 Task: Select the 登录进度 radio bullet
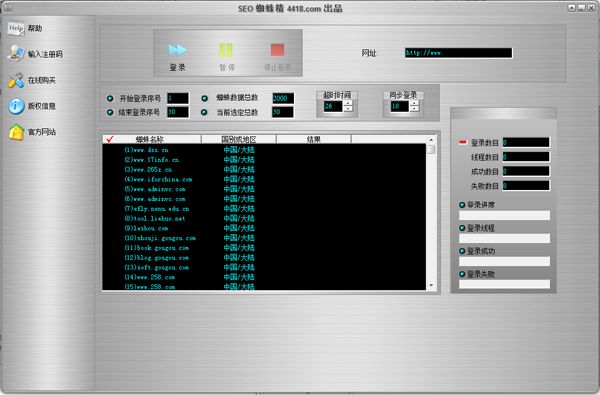[x=462, y=205]
